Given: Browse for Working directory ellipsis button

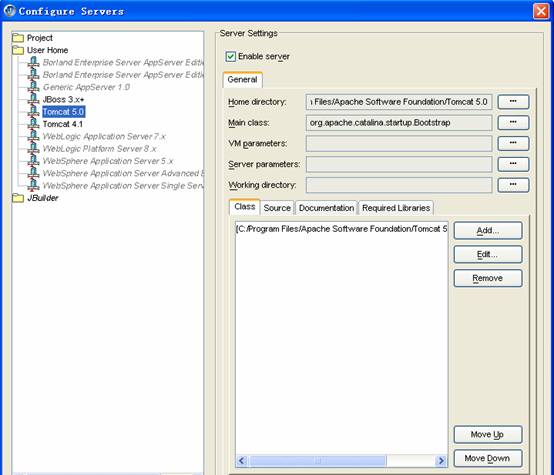Looking at the screenshot, I should 513,185.
